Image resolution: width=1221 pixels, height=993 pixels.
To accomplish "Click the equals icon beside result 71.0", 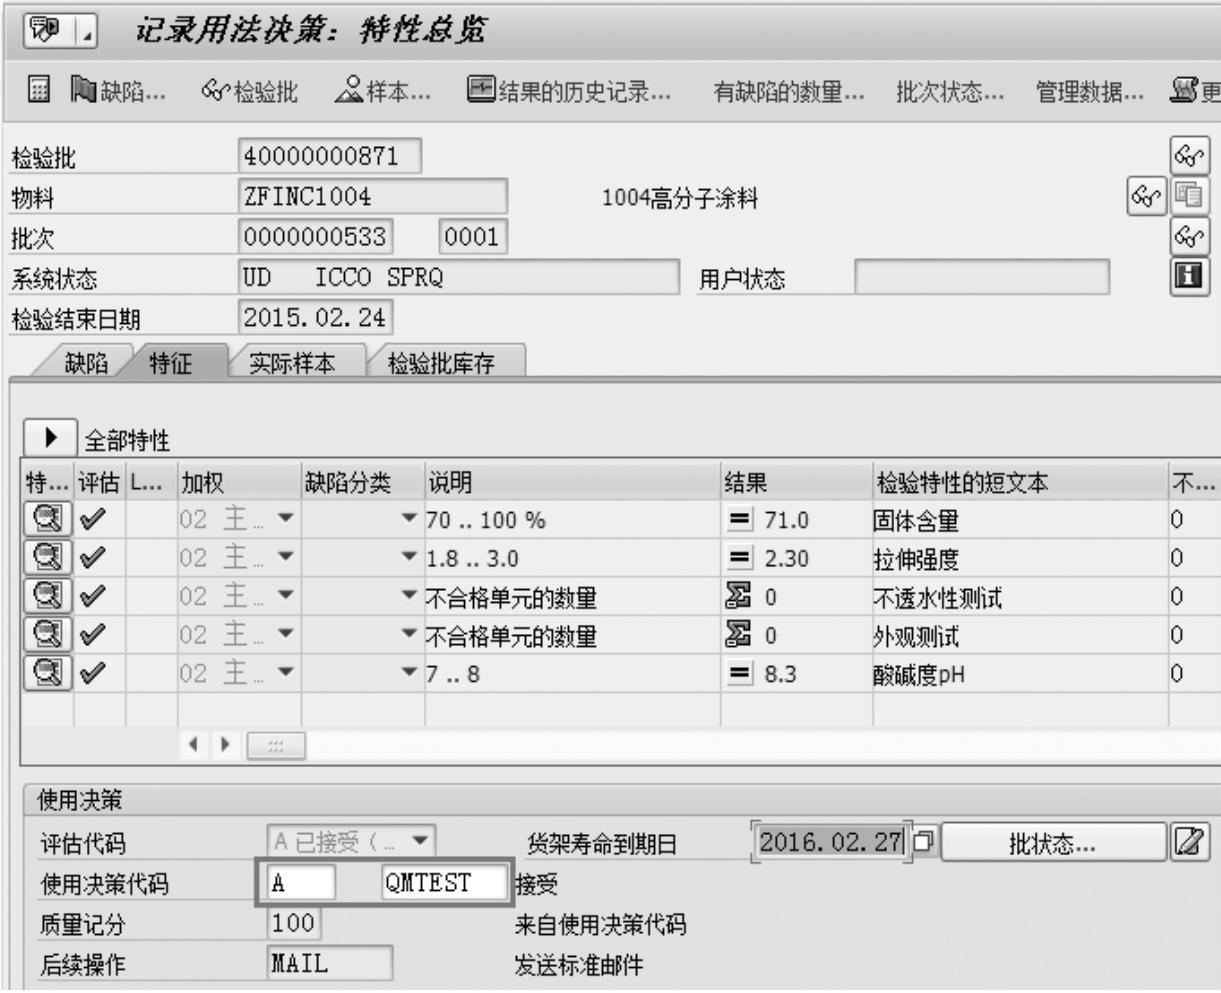I will (740, 521).
